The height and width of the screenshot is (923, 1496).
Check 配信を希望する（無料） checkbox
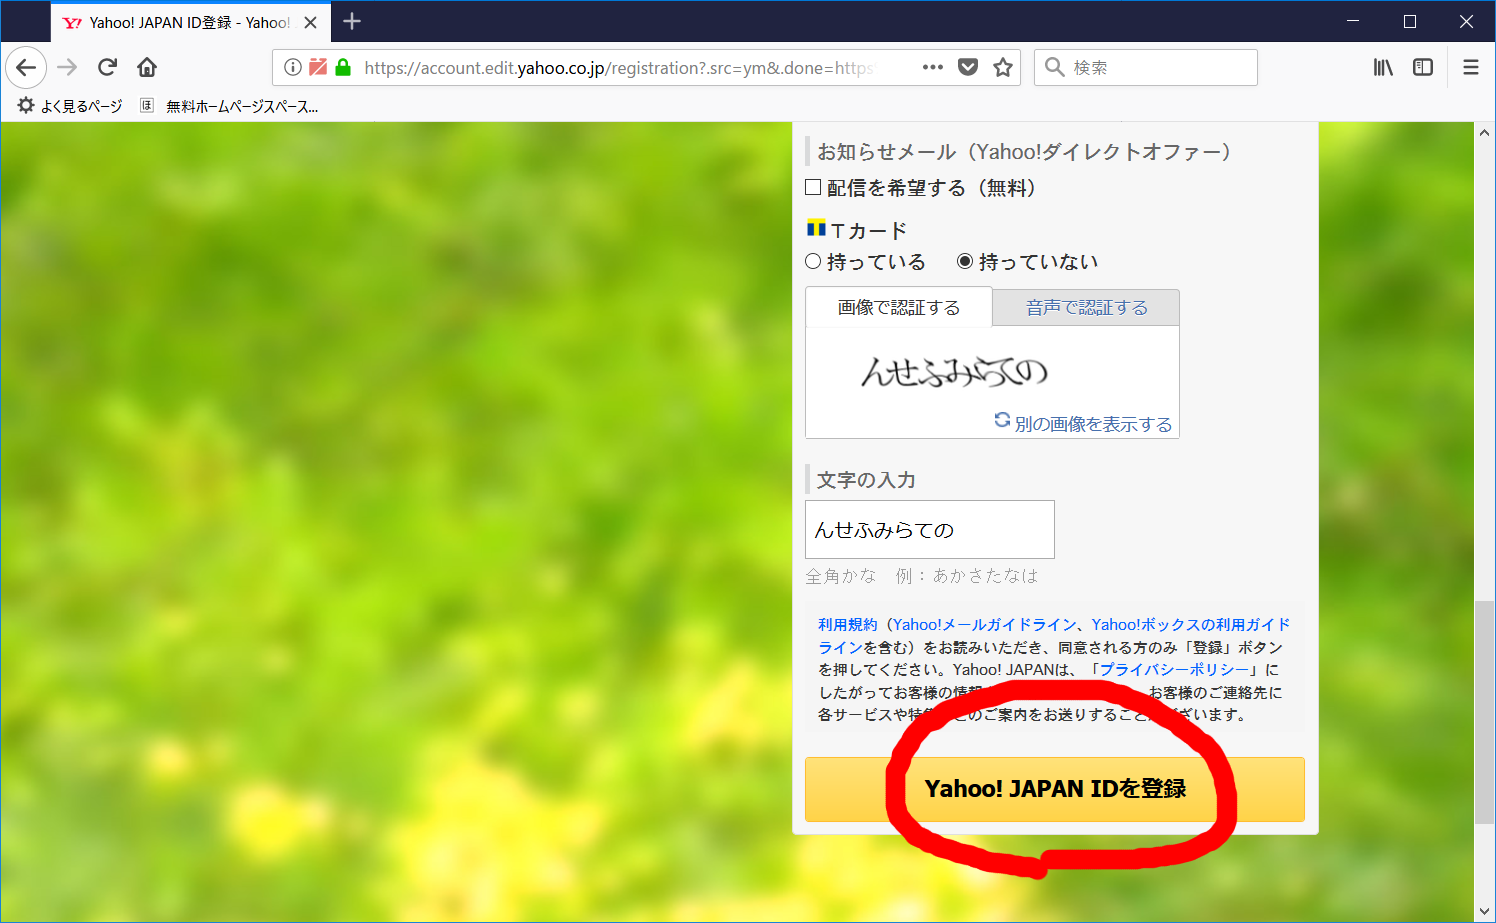pos(813,187)
